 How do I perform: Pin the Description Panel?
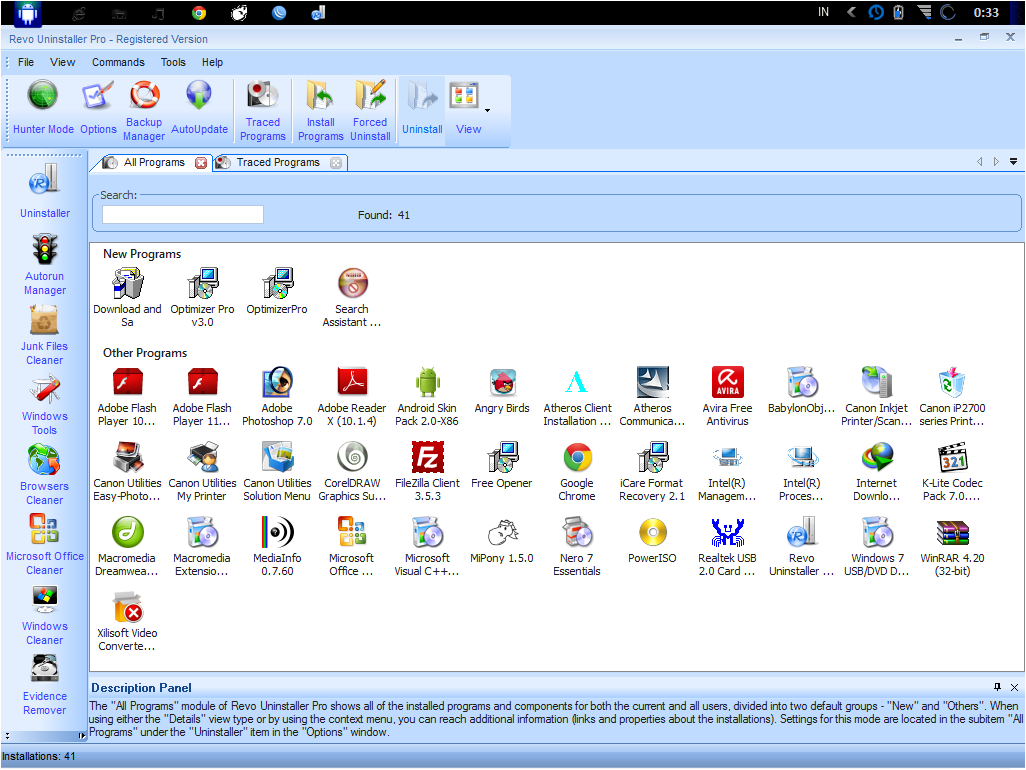point(997,687)
